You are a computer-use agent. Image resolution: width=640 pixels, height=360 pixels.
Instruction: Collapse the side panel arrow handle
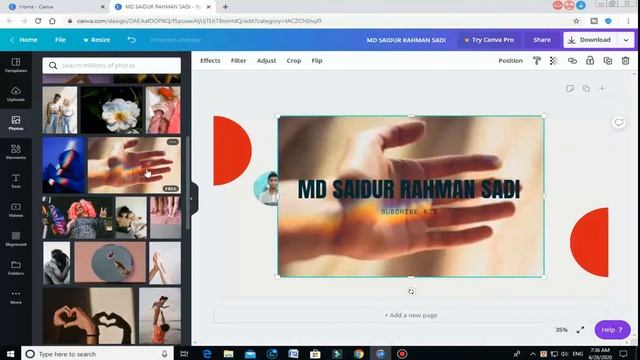point(194,199)
